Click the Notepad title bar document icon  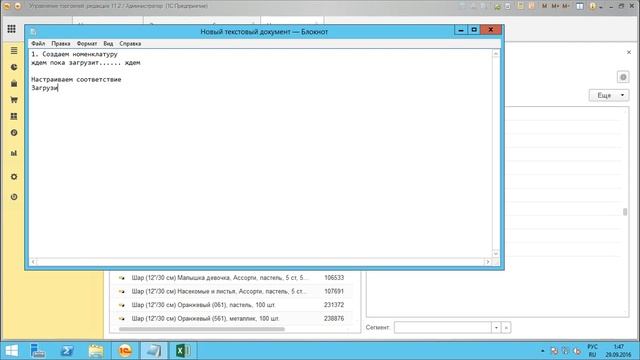[33, 31]
